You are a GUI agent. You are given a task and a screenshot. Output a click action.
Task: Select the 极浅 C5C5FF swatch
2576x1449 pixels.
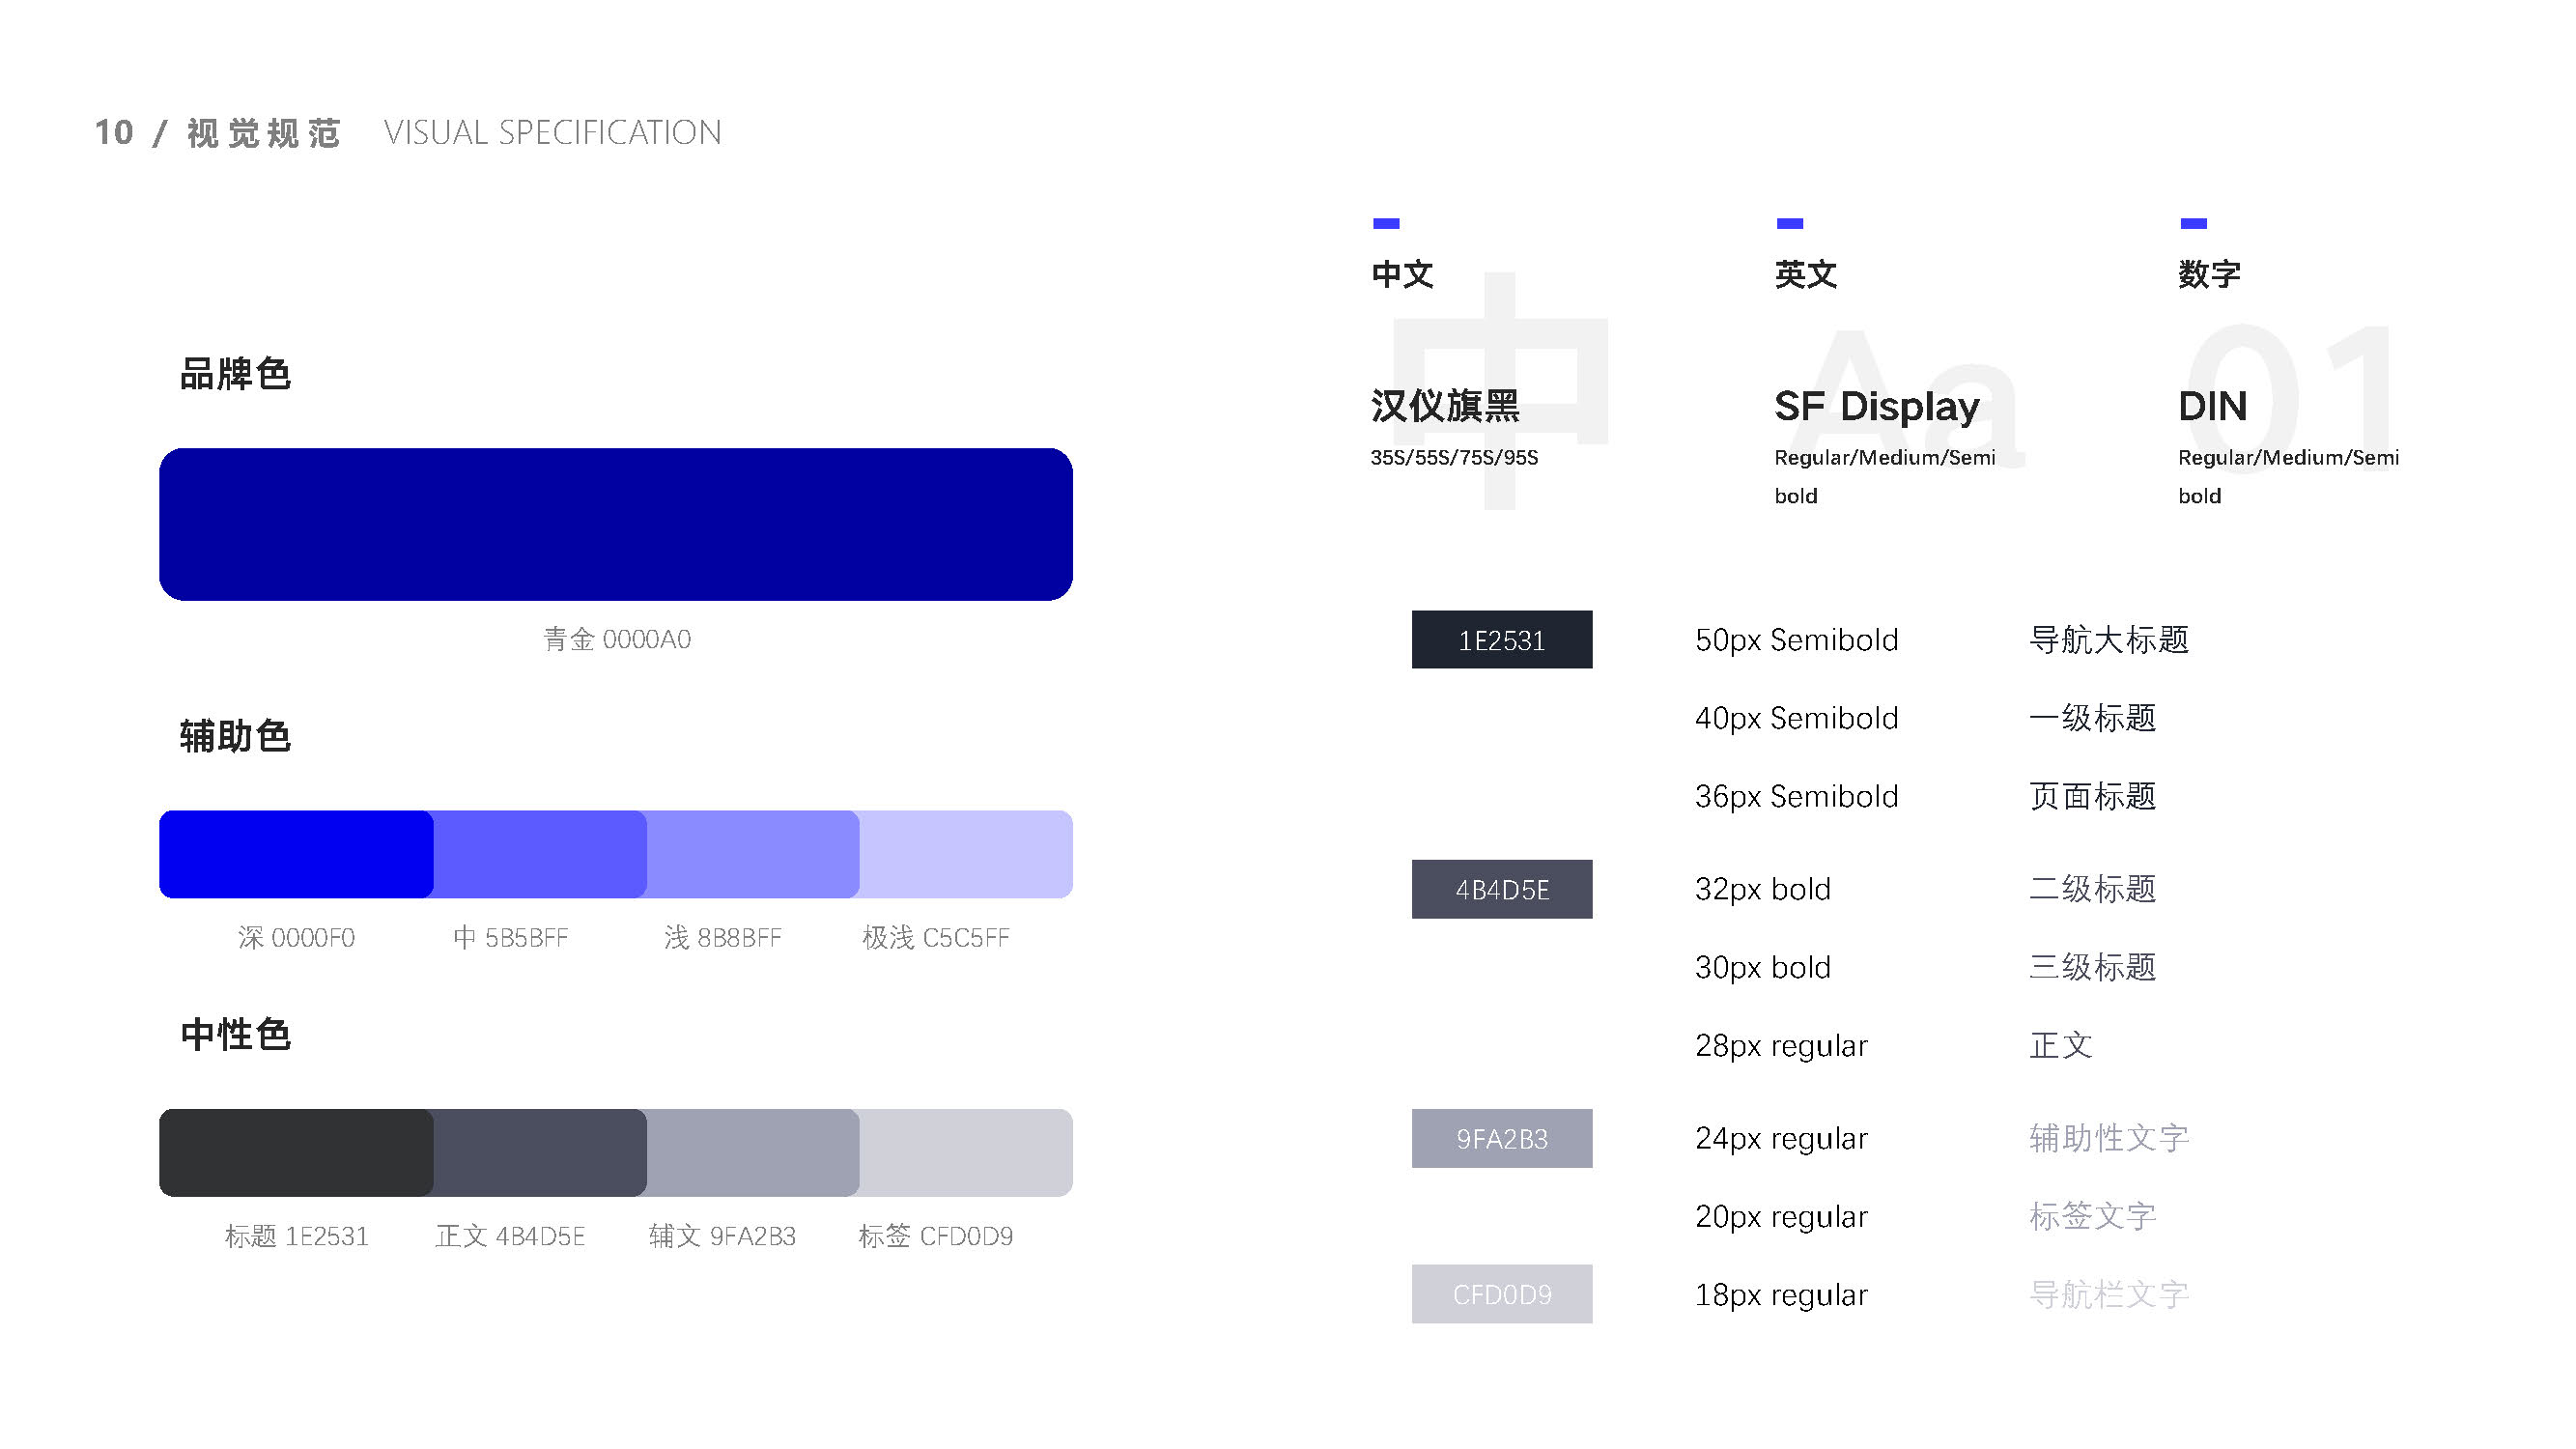pyautogui.click(x=966, y=854)
